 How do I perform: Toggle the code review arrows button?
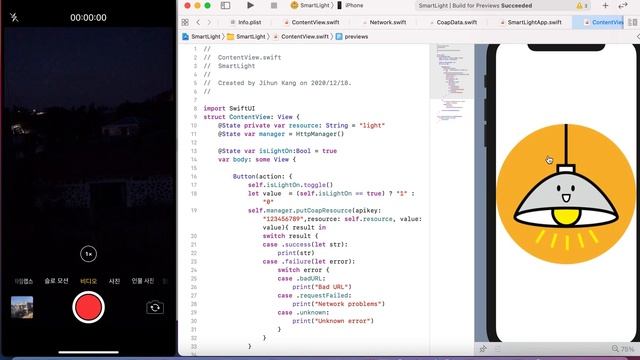click(x=623, y=6)
